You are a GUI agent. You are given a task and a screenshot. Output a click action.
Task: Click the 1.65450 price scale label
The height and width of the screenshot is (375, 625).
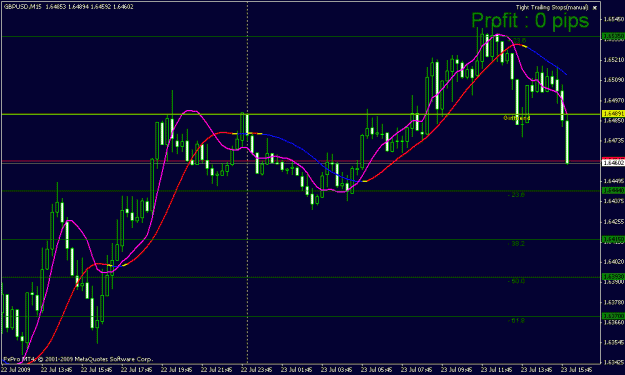click(614, 19)
